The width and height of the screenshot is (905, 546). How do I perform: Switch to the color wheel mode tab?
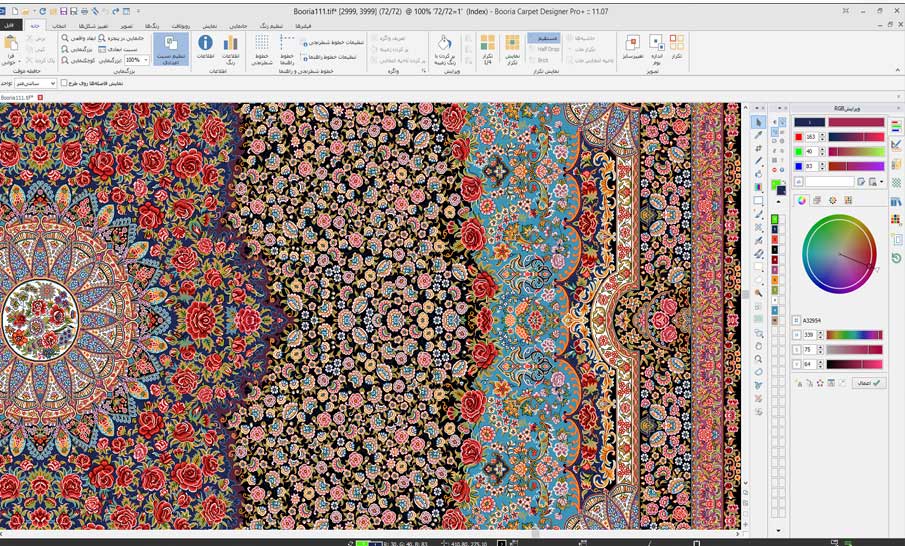coord(802,200)
